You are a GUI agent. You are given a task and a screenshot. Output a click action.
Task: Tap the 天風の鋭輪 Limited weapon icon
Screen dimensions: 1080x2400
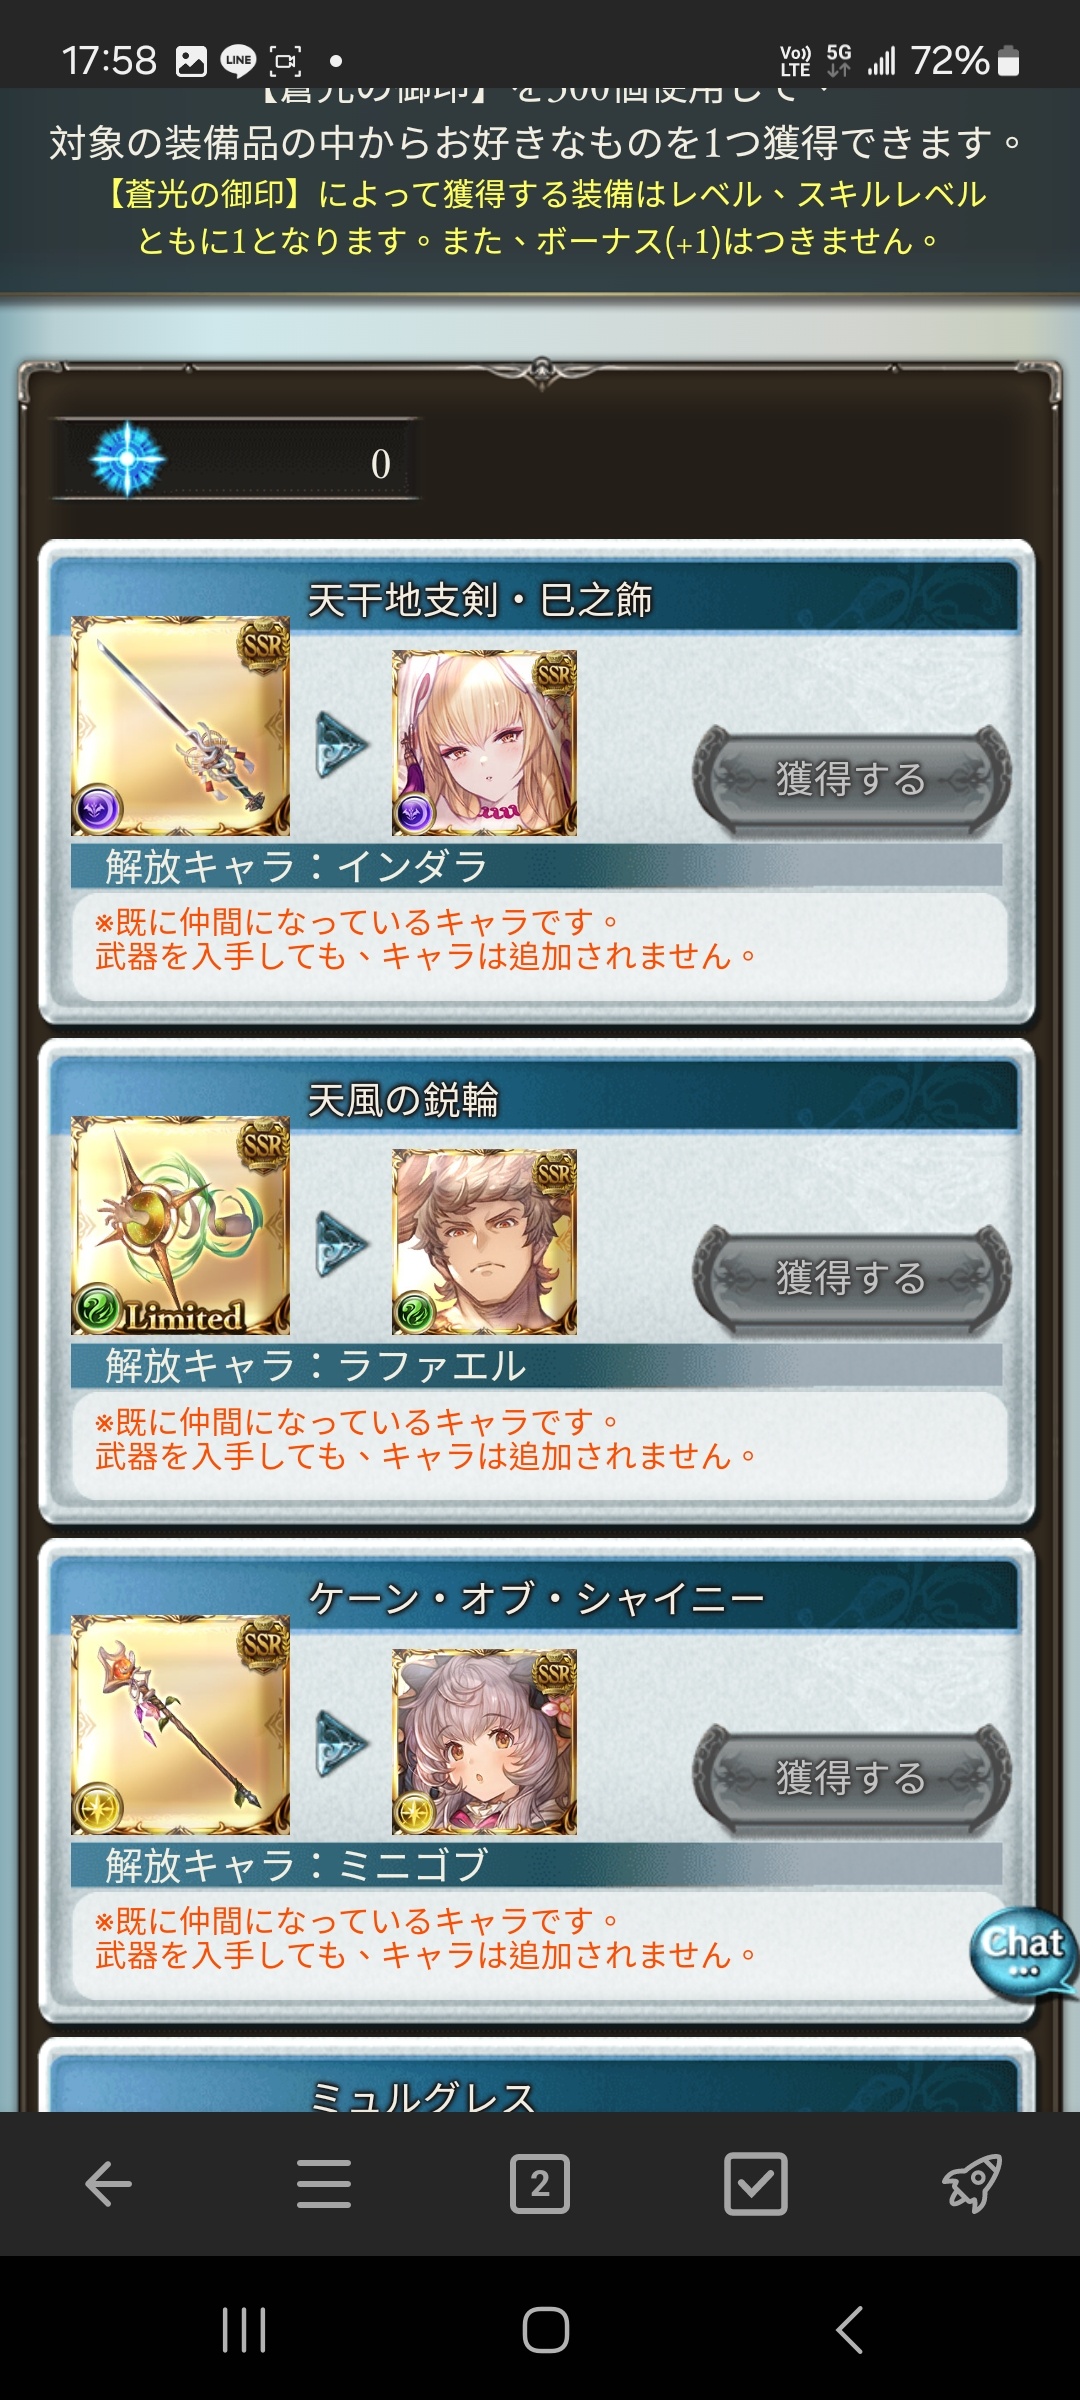tap(180, 1226)
